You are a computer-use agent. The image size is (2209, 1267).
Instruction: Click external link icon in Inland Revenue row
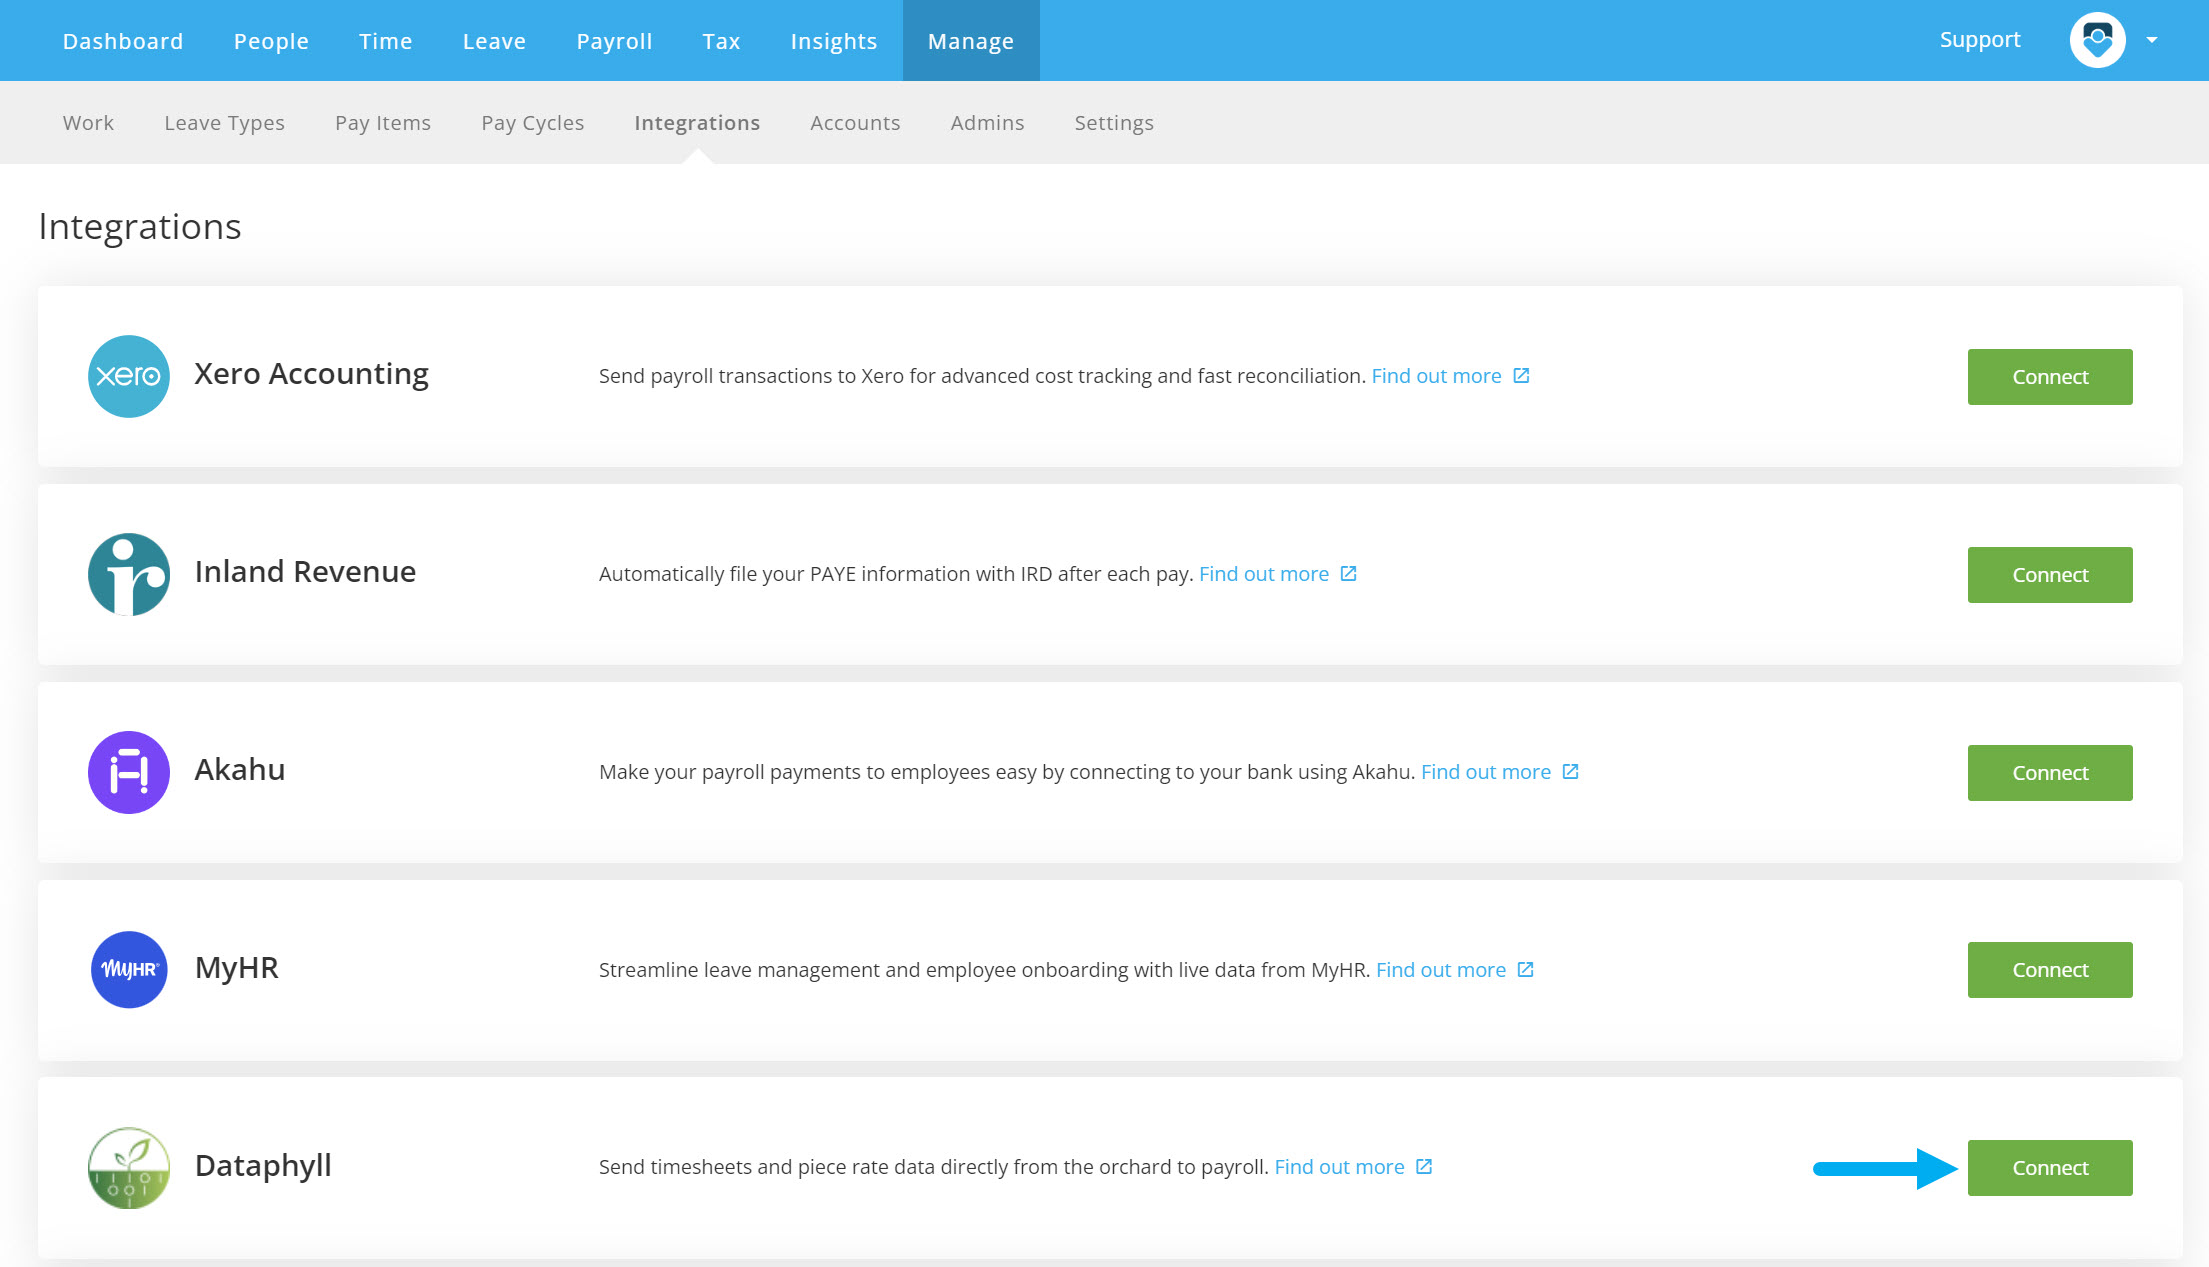pyautogui.click(x=1348, y=574)
